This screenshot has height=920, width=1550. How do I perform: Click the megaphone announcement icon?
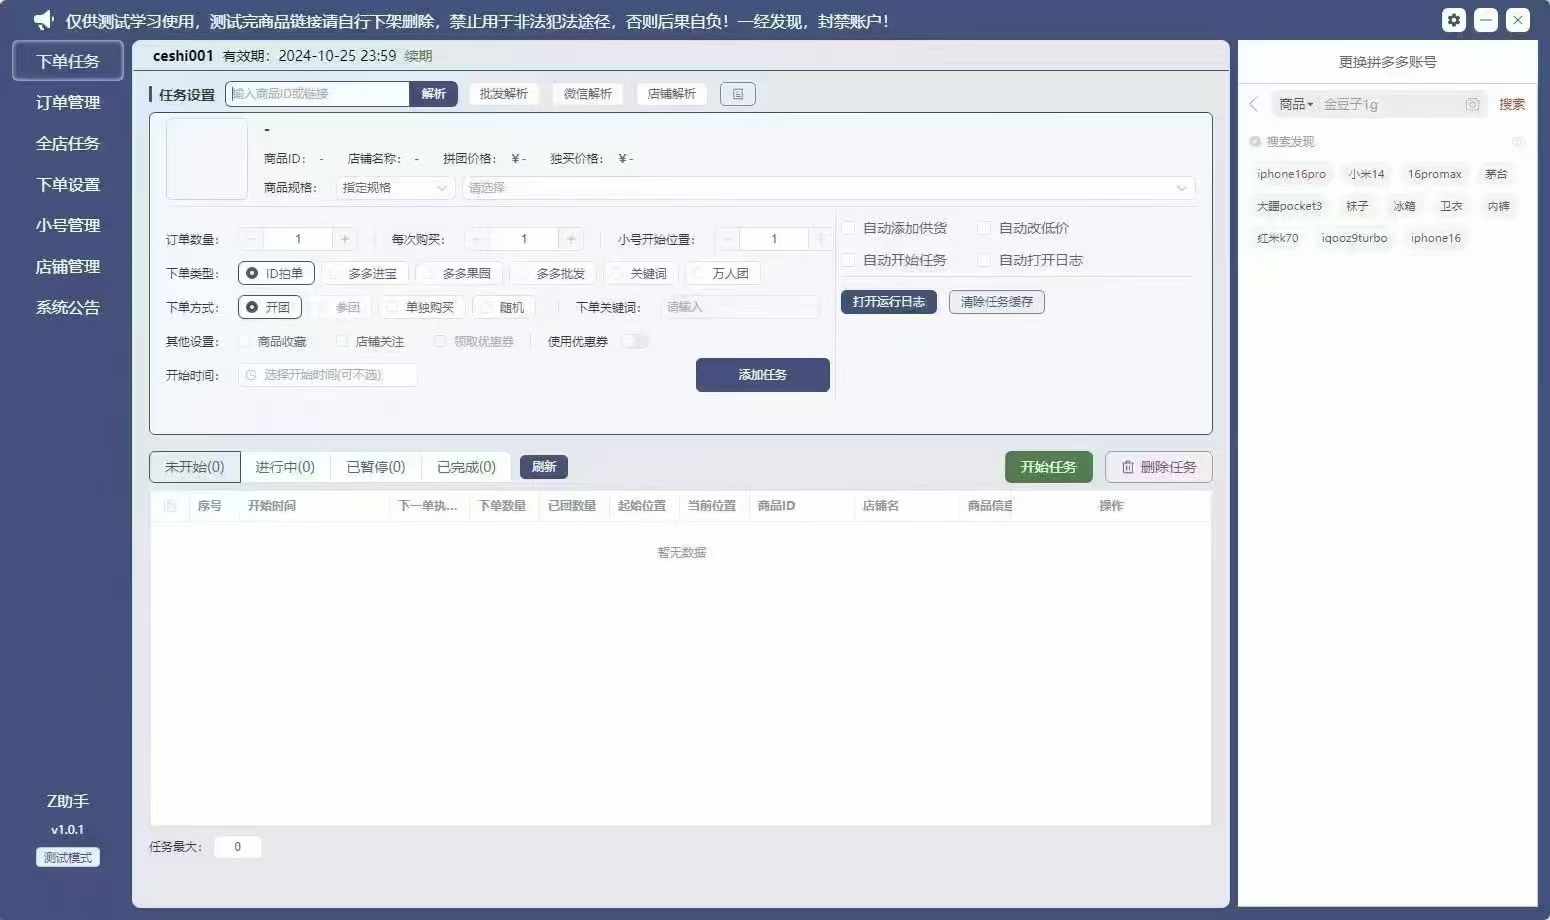tap(43, 20)
